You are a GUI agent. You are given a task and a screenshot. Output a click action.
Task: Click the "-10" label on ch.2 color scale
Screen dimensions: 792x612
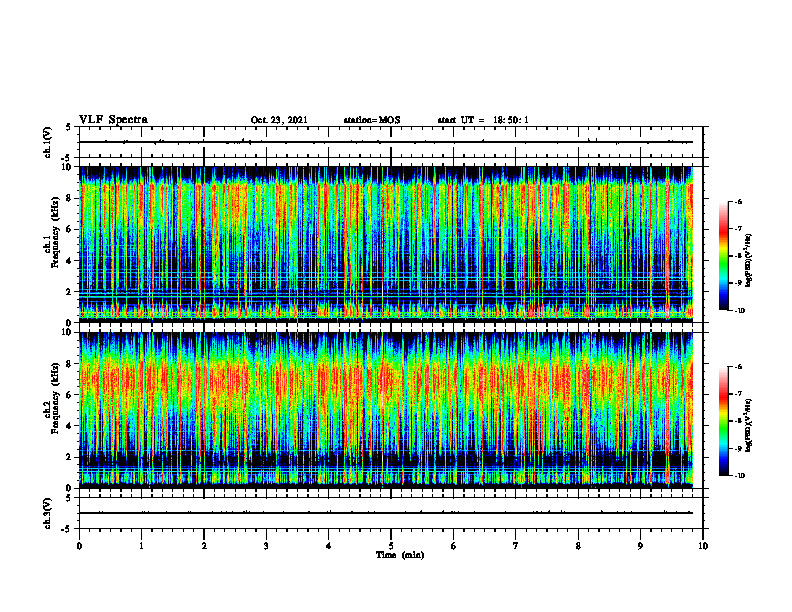pos(739,476)
